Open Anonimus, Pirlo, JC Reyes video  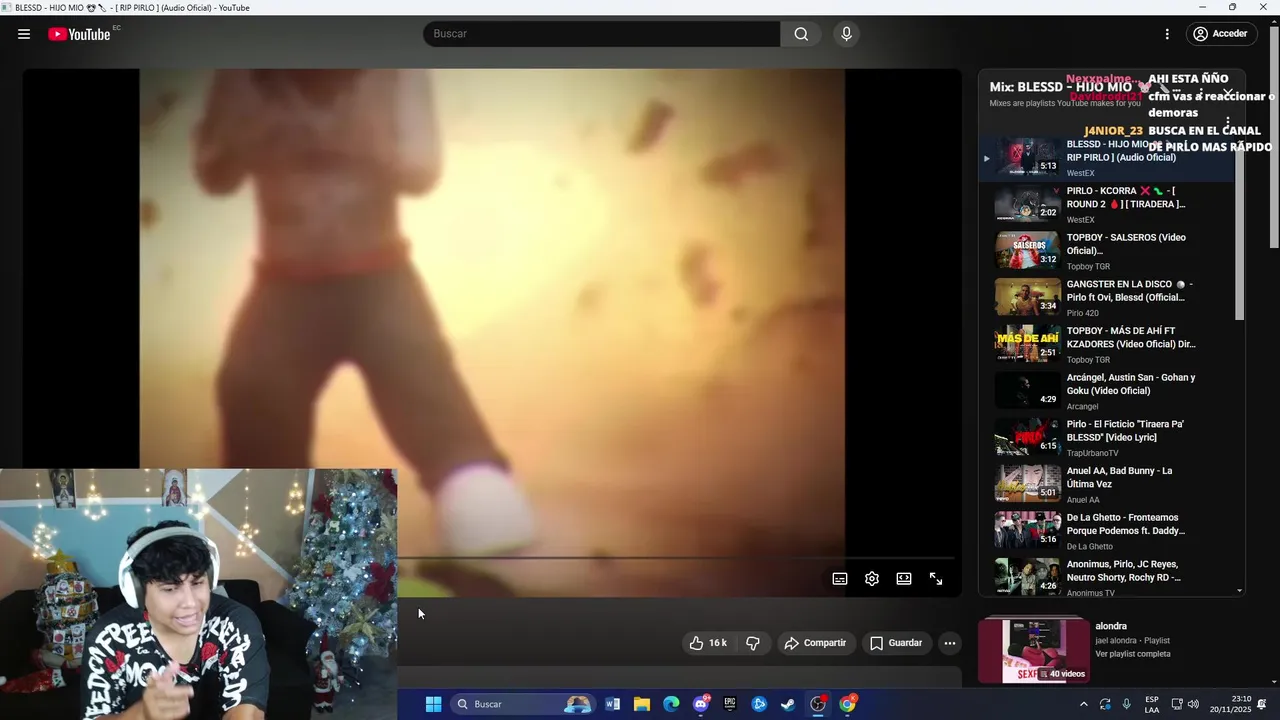coord(1105,577)
